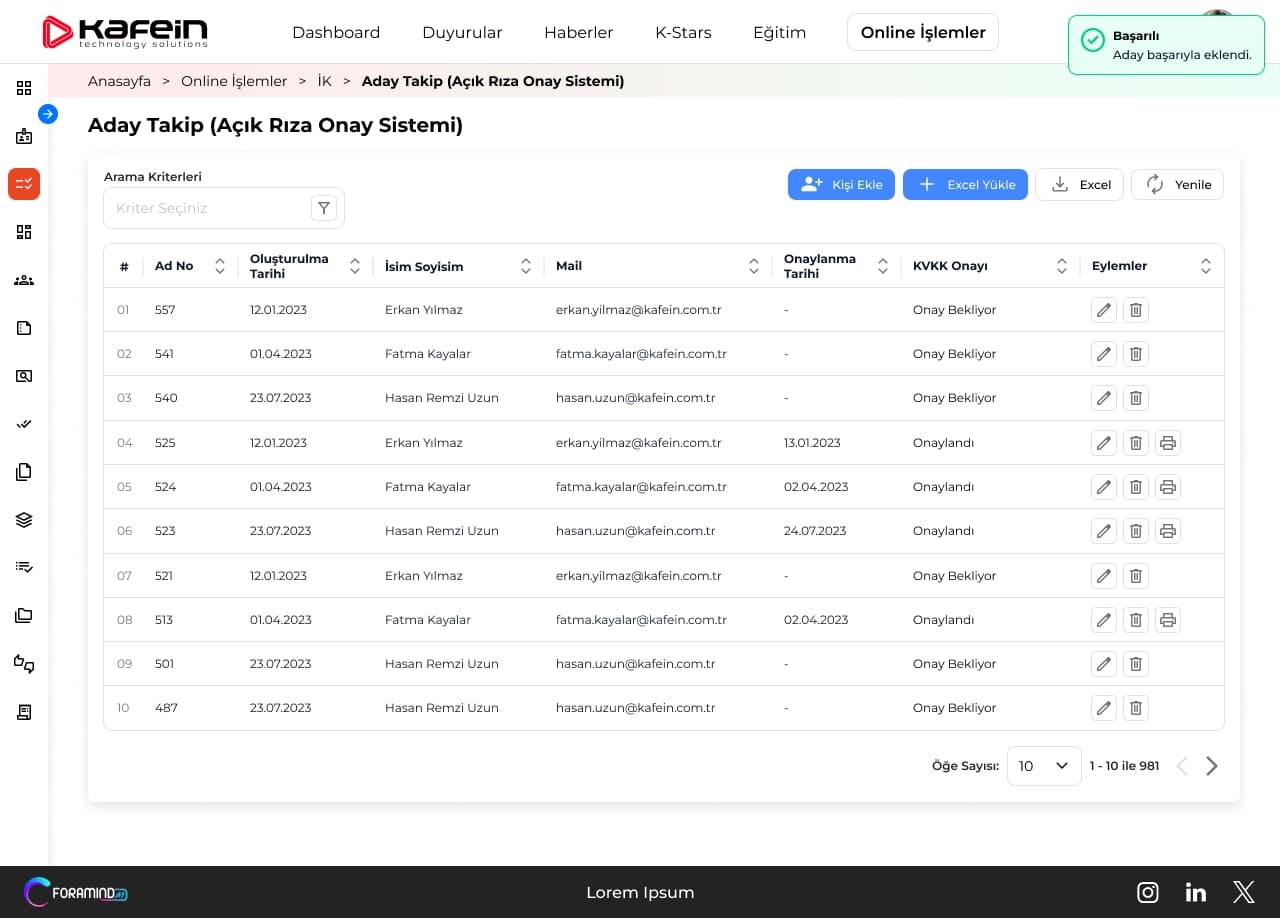
Task: Download with the Excel button
Action: pyautogui.click(x=1079, y=184)
